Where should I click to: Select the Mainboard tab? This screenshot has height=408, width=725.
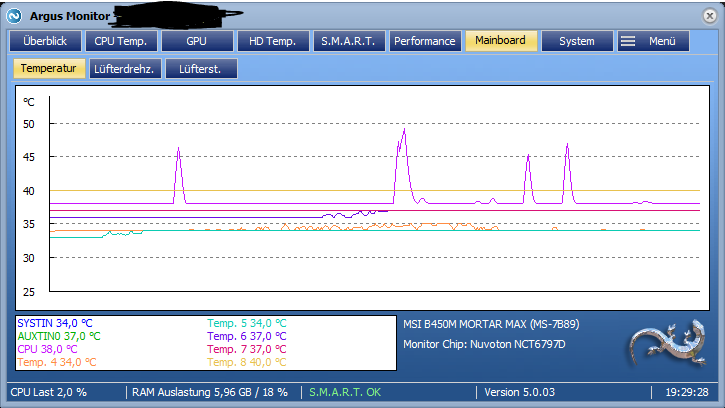point(501,41)
